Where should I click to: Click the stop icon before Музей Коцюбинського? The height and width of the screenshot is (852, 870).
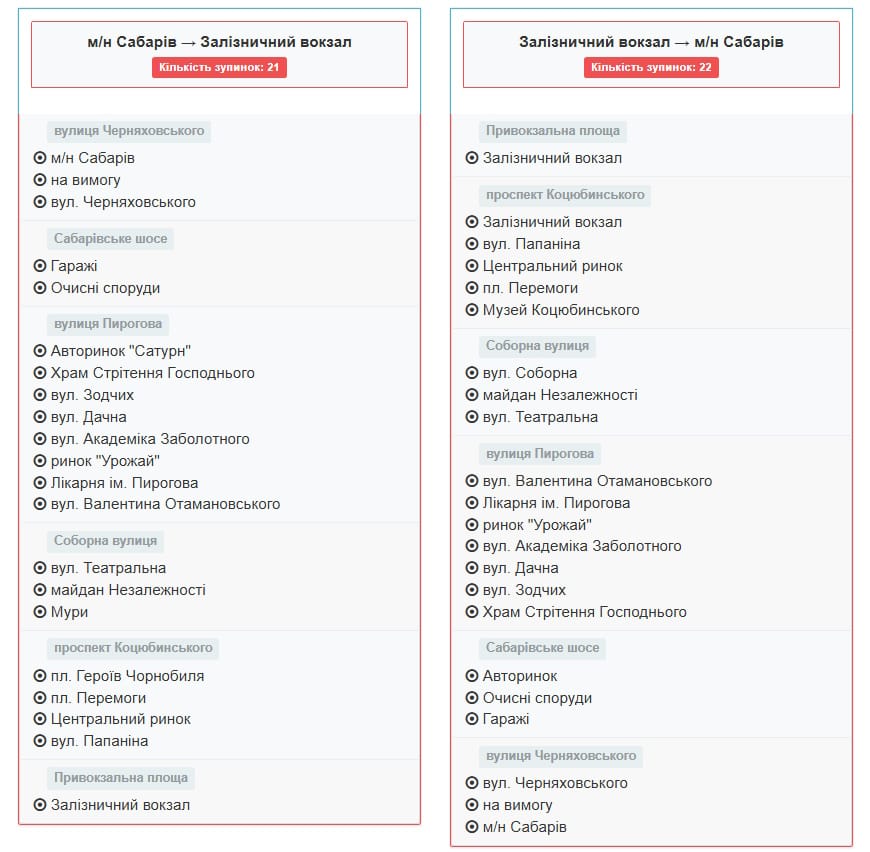click(x=472, y=310)
